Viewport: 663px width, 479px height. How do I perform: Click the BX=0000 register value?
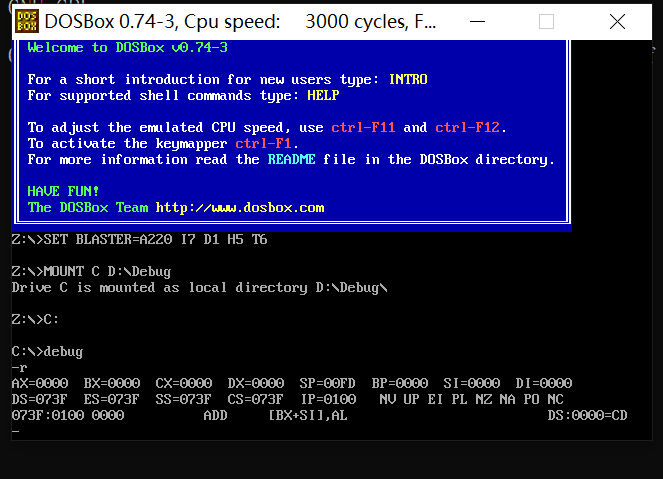(x=112, y=383)
